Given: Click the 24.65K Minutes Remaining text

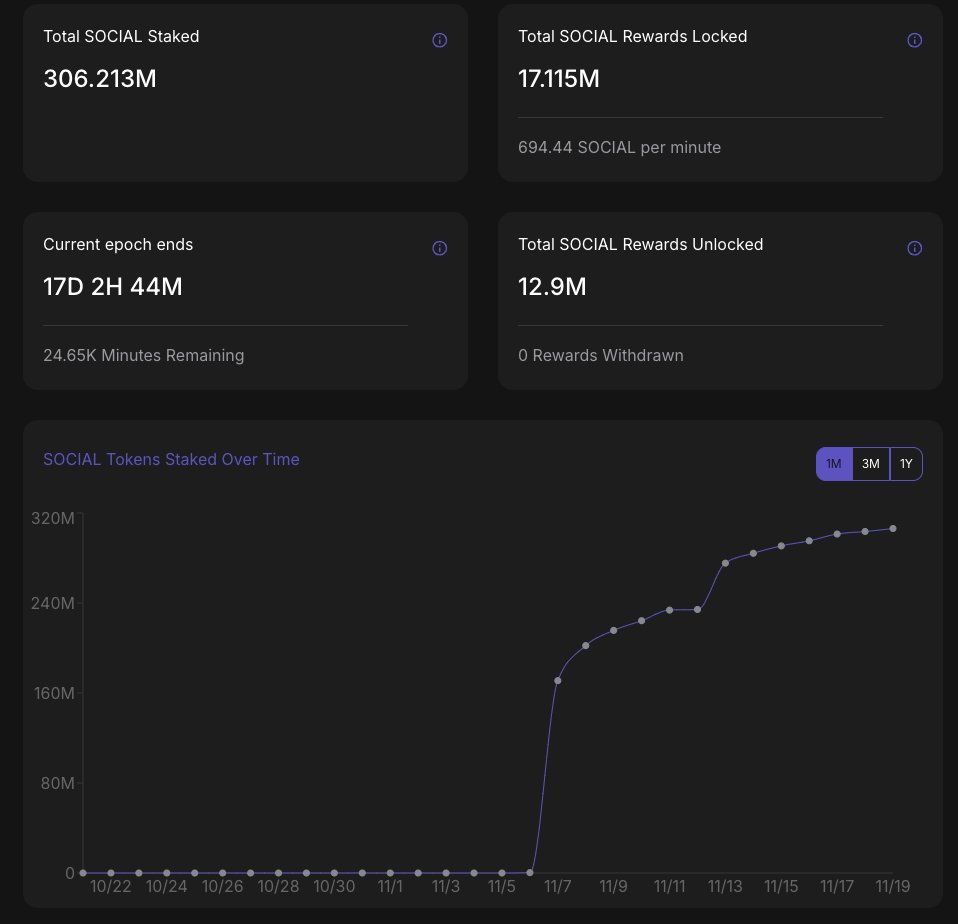Looking at the screenshot, I should click(x=143, y=355).
